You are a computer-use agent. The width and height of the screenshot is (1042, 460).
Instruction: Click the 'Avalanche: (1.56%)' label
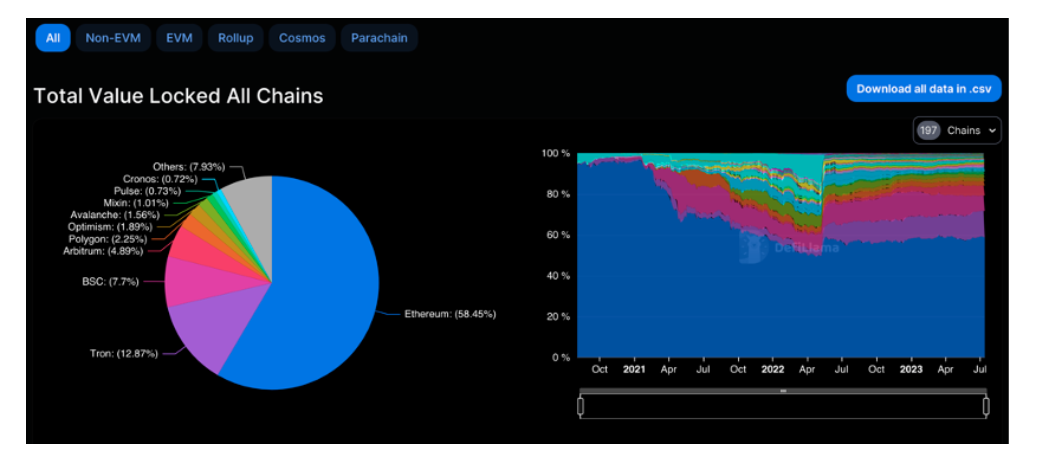click(114, 215)
